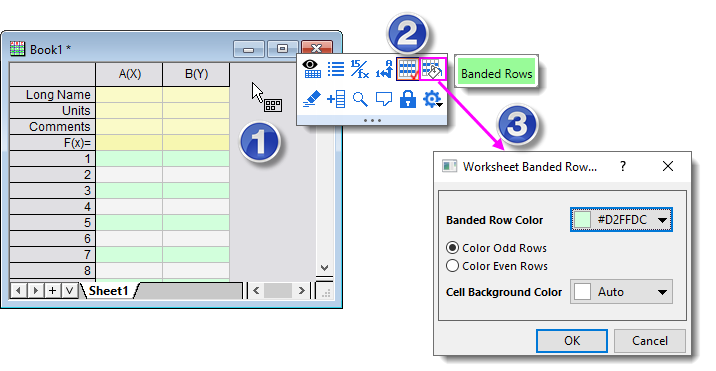Click the horizontal scrollbar right arrow
The image size is (716, 371).
tap(301, 291)
